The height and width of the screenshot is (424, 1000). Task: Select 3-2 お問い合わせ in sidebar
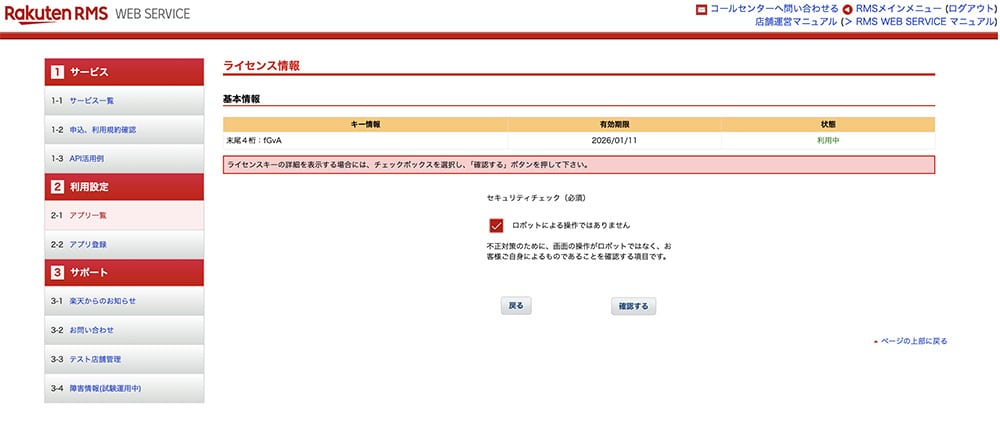coord(91,330)
